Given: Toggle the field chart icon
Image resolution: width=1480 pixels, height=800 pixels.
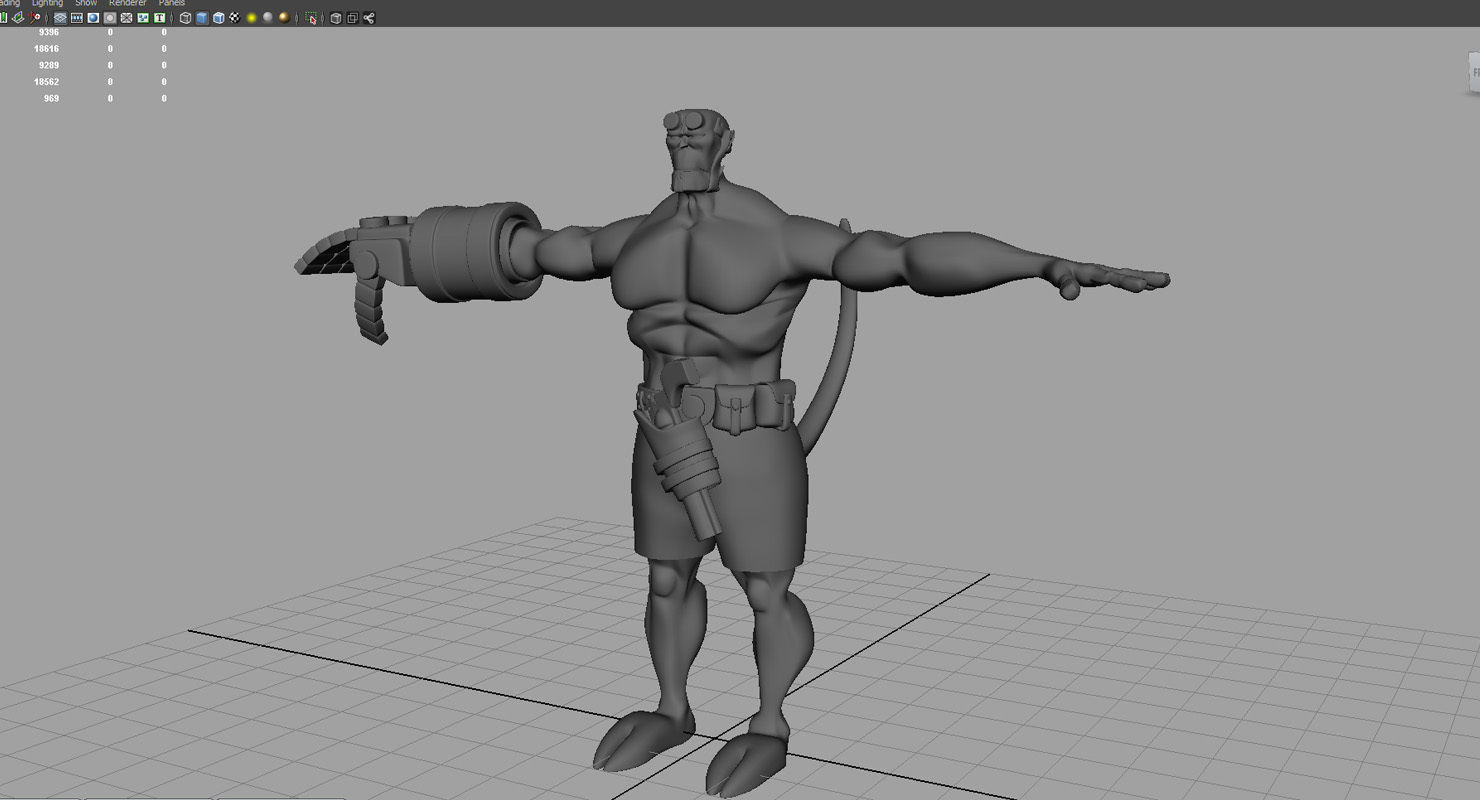Looking at the screenshot, I should click(x=126, y=18).
